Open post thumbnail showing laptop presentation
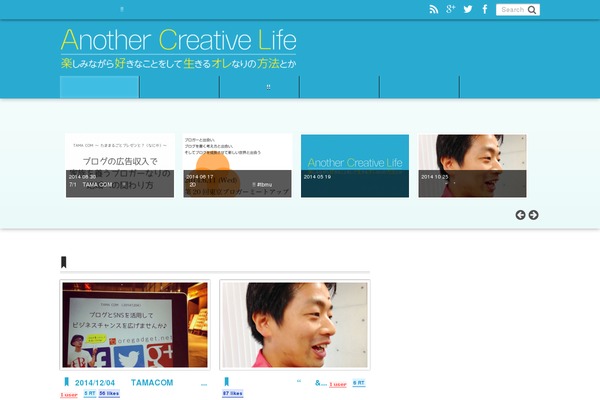Image resolution: width=600 pixels, height=400 pixels. [135, 325]
